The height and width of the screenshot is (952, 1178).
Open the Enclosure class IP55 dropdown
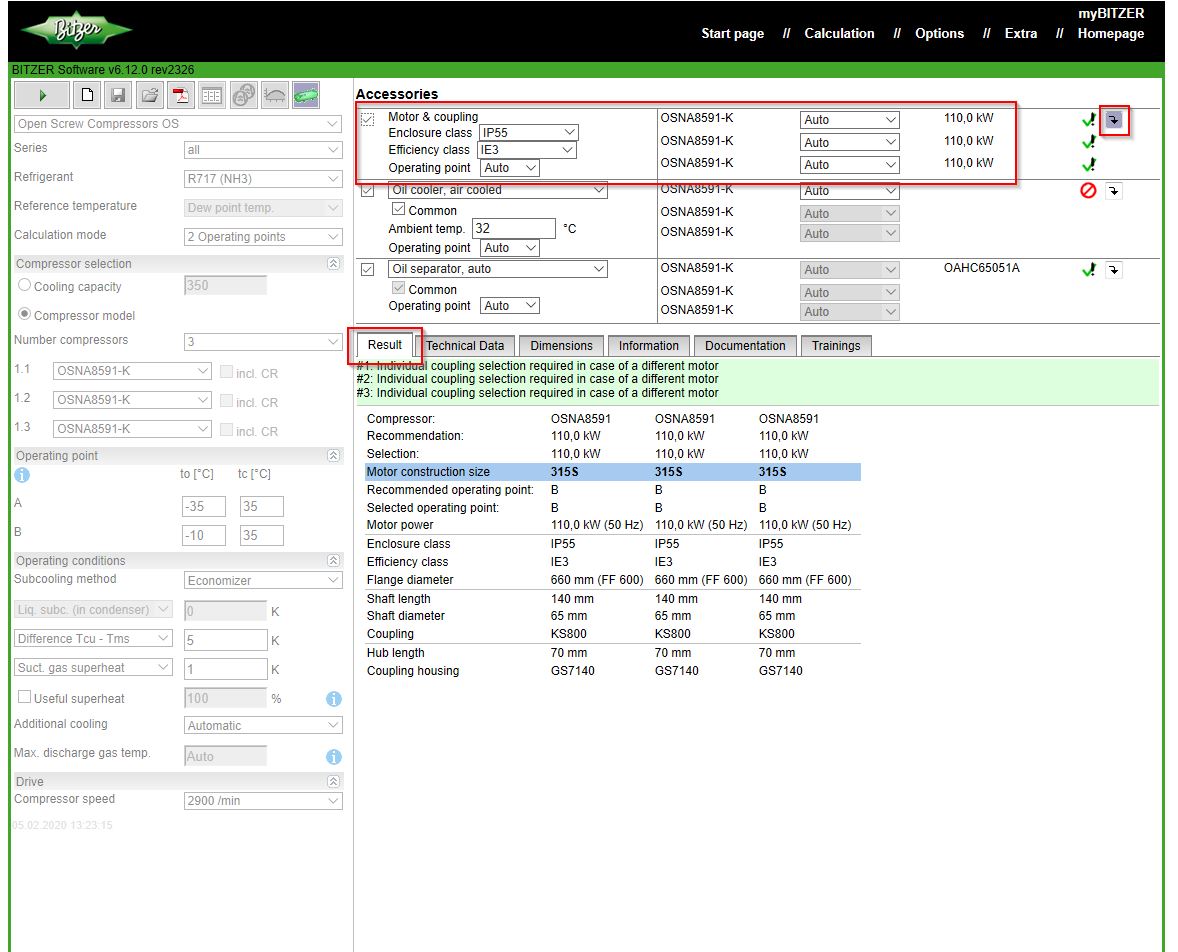click(528, 132)
